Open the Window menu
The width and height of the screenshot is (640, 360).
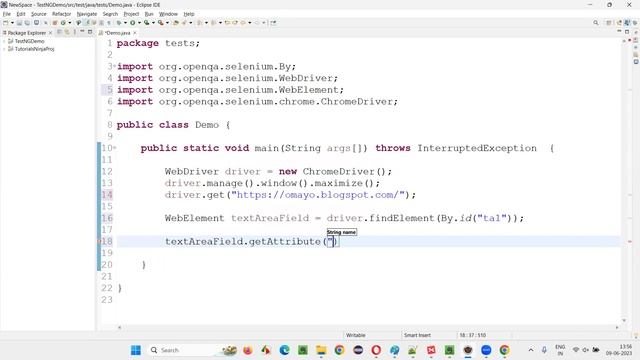pos(168,14)
